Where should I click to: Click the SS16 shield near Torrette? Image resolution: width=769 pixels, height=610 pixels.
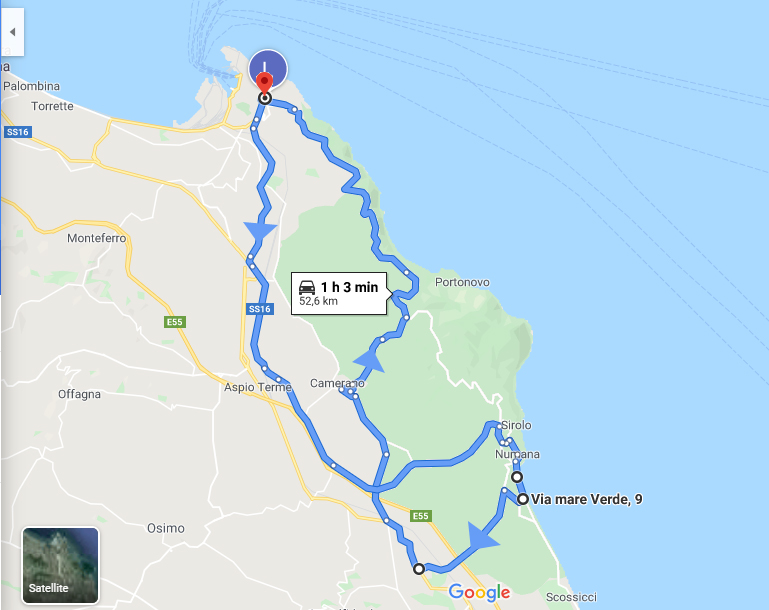tap(18, 132)
